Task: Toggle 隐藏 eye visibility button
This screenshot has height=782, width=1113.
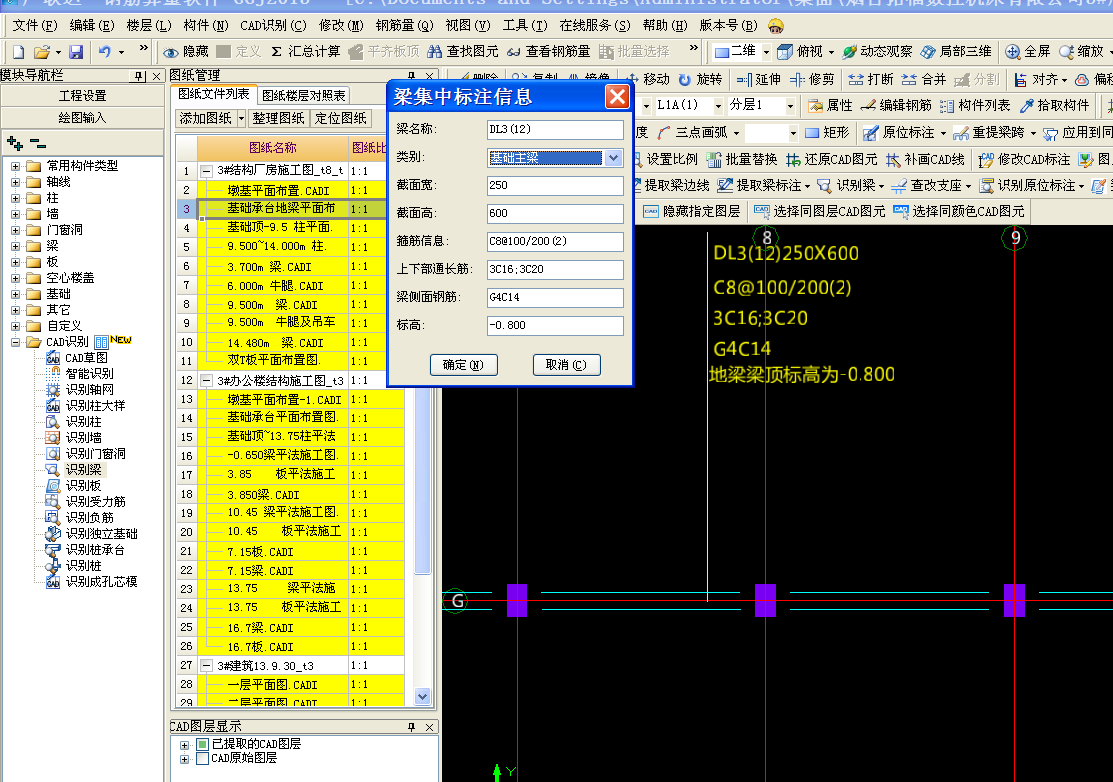Action: [186, 52]
